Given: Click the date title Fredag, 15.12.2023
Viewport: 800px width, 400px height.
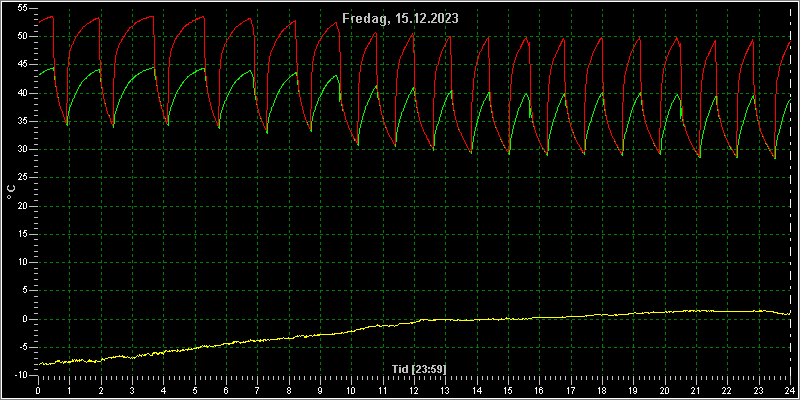Looking at the screenshot, I should tap(400, 19).
